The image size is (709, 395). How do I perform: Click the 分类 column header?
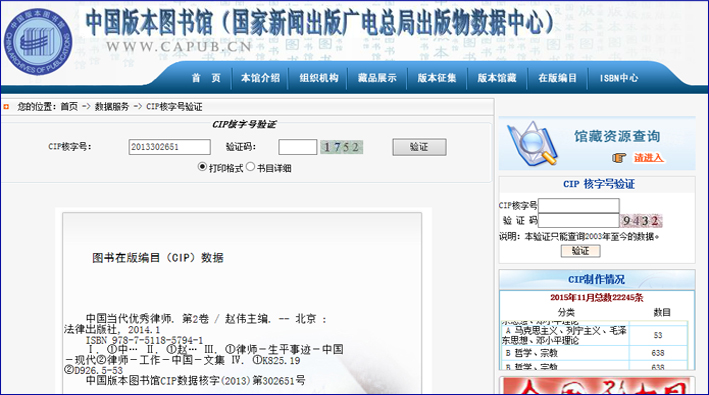tap(566, 312)
